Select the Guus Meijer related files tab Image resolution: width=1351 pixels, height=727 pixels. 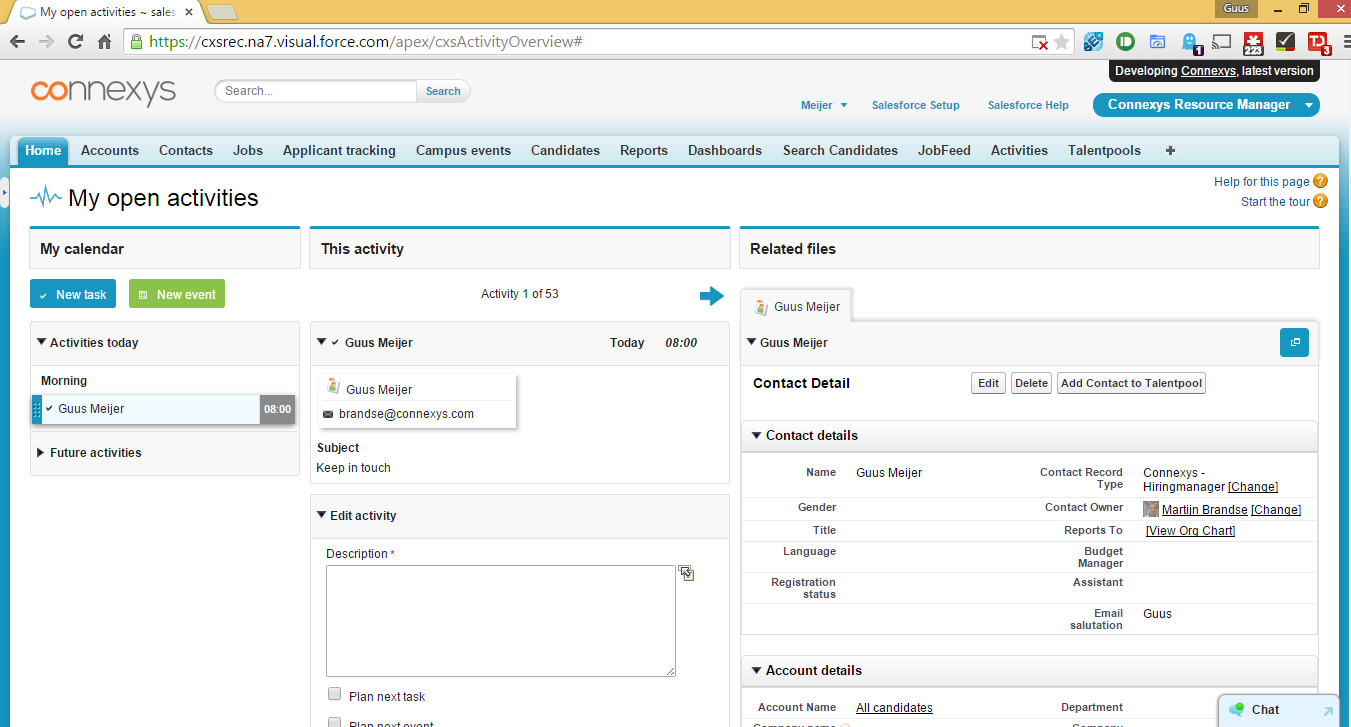(797, 307)
